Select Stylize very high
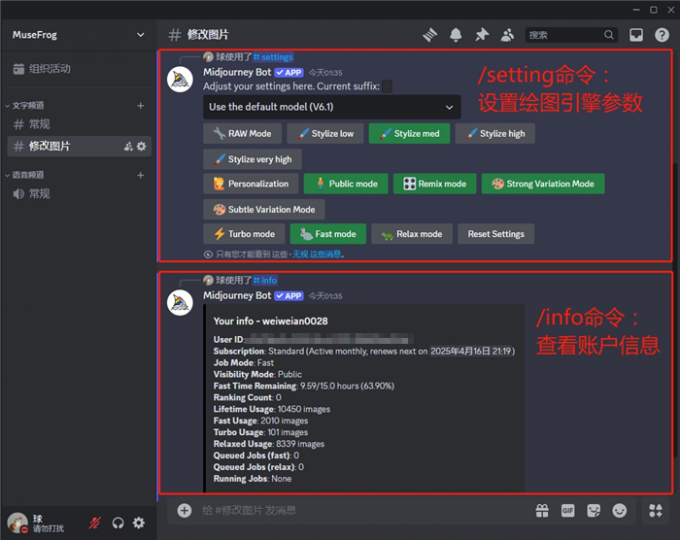680x540 pixels. click(252, 159)
